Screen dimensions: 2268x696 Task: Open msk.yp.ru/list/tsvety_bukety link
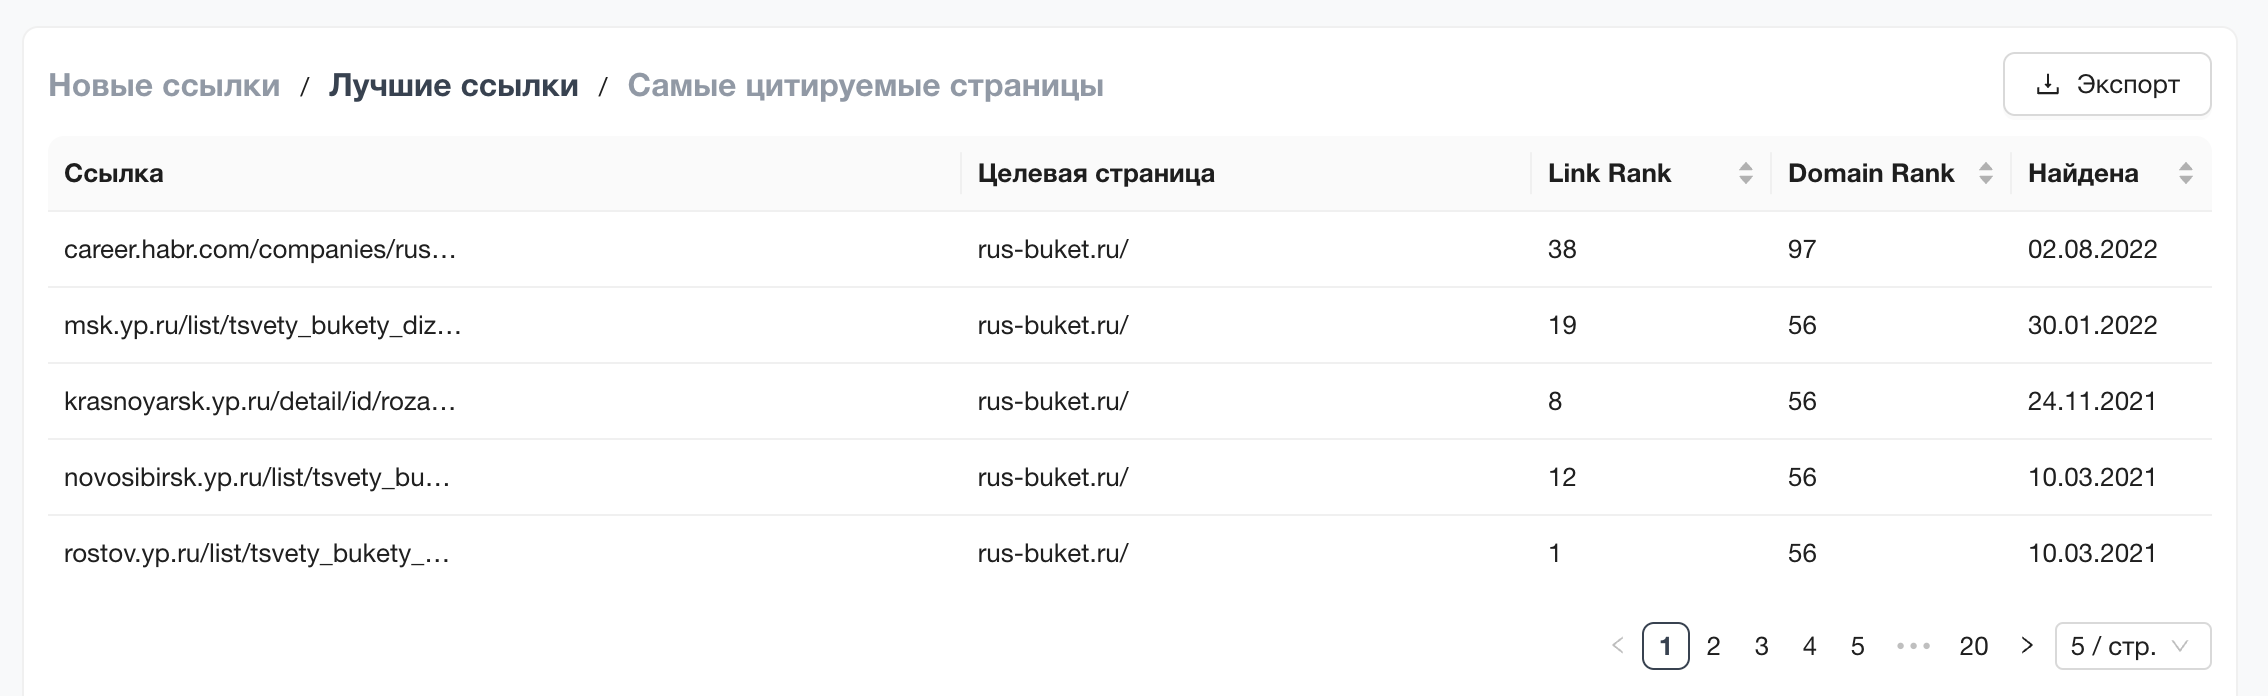(262, 325)
